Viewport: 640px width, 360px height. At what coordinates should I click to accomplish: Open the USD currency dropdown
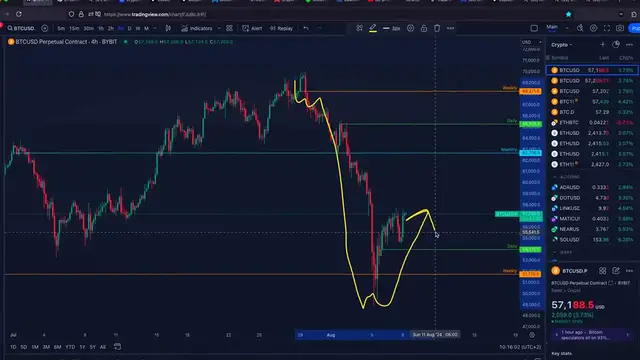click(531, 42)
